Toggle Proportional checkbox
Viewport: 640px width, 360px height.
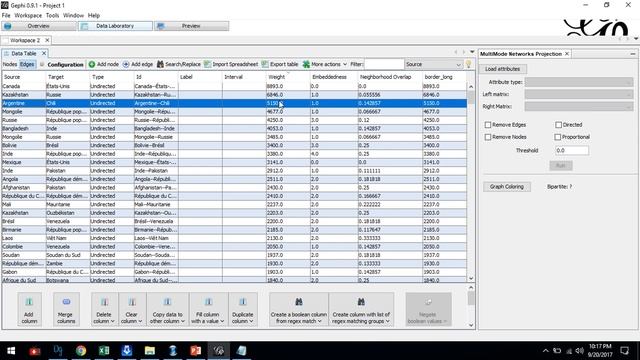[558, 137]
